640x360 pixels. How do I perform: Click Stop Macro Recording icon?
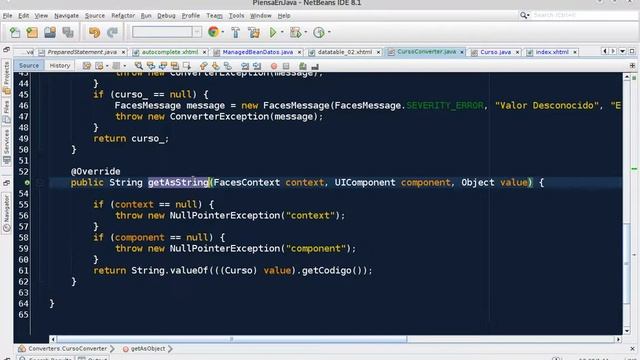point(286,66)
